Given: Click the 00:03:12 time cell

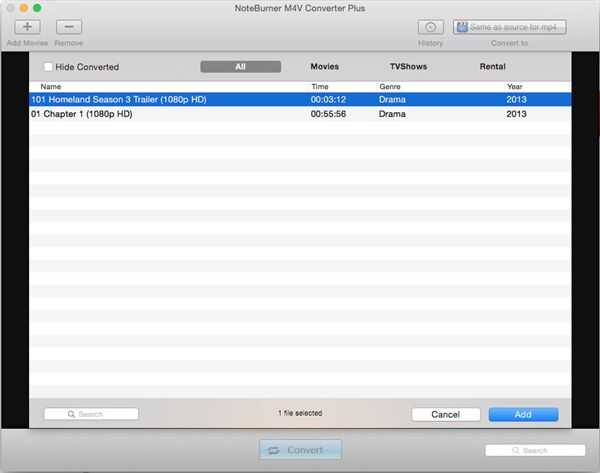Looking at the screenshot, I should pos(328,99).
